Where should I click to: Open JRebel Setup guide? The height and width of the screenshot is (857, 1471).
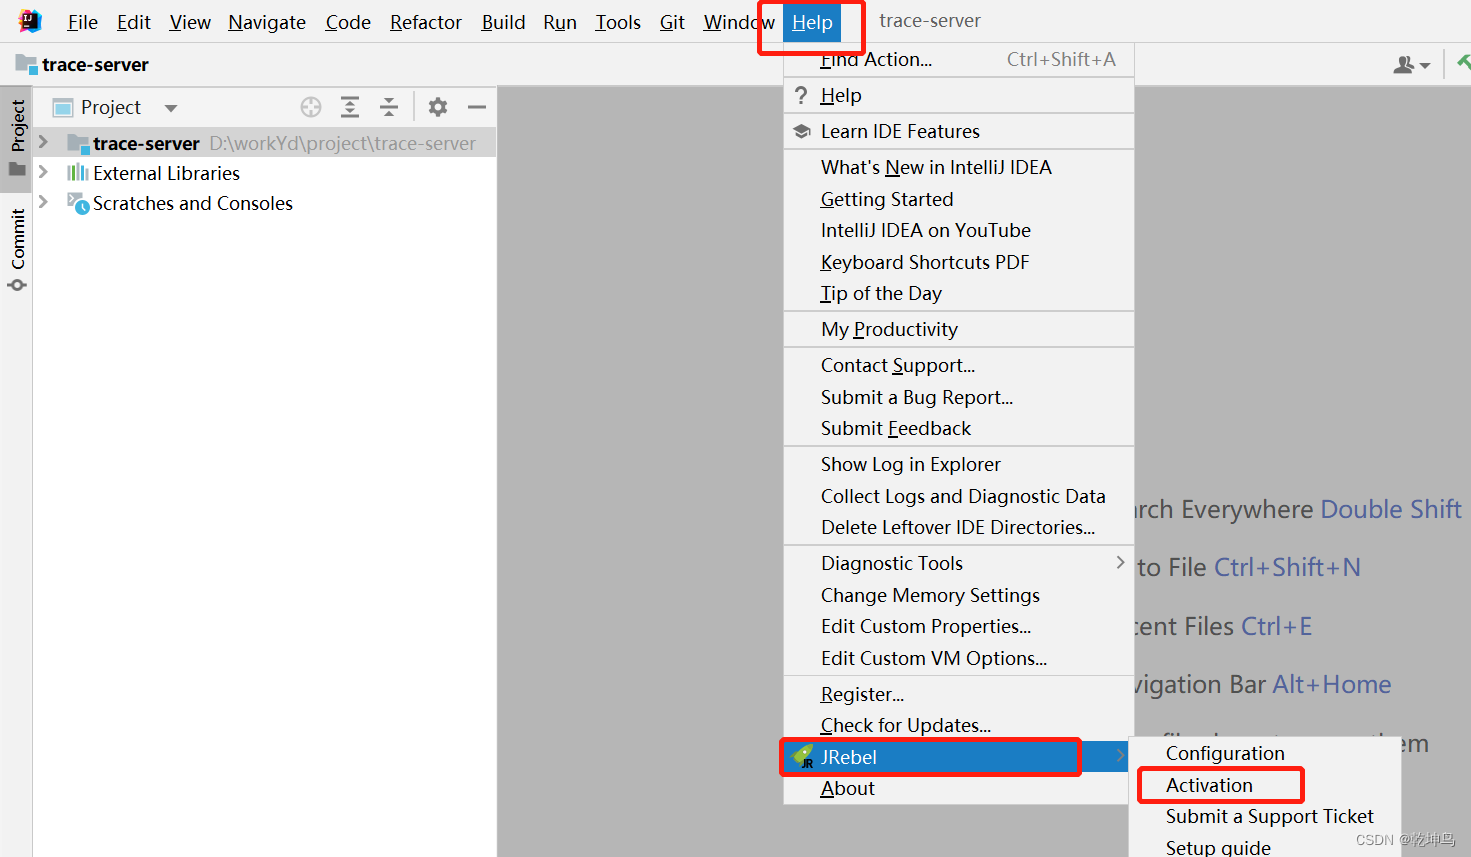pos(1265,847)
